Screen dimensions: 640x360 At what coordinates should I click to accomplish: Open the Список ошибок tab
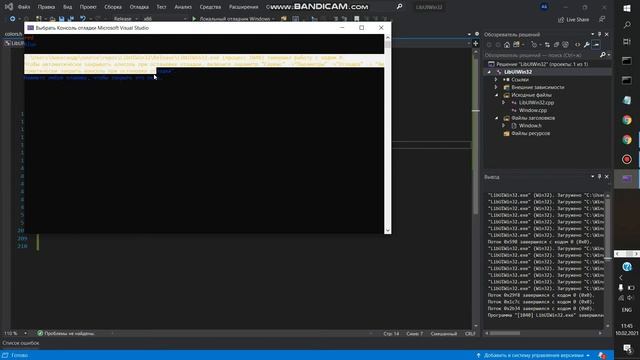click(21, 343)
